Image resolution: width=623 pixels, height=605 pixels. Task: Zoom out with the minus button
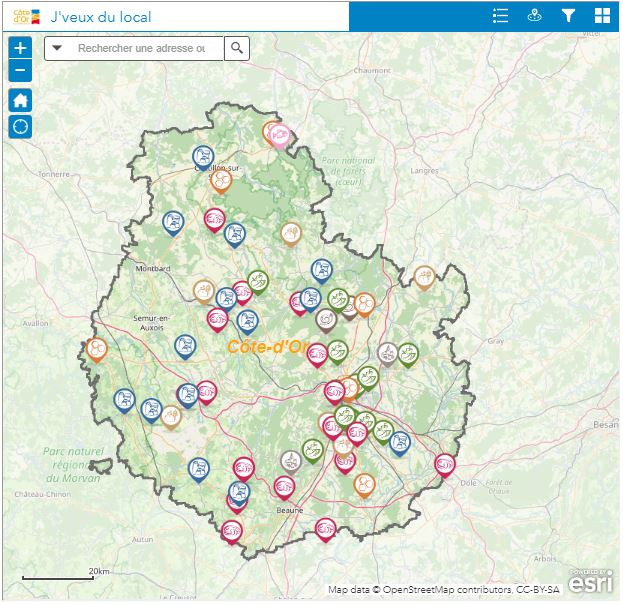pos(20,71)
